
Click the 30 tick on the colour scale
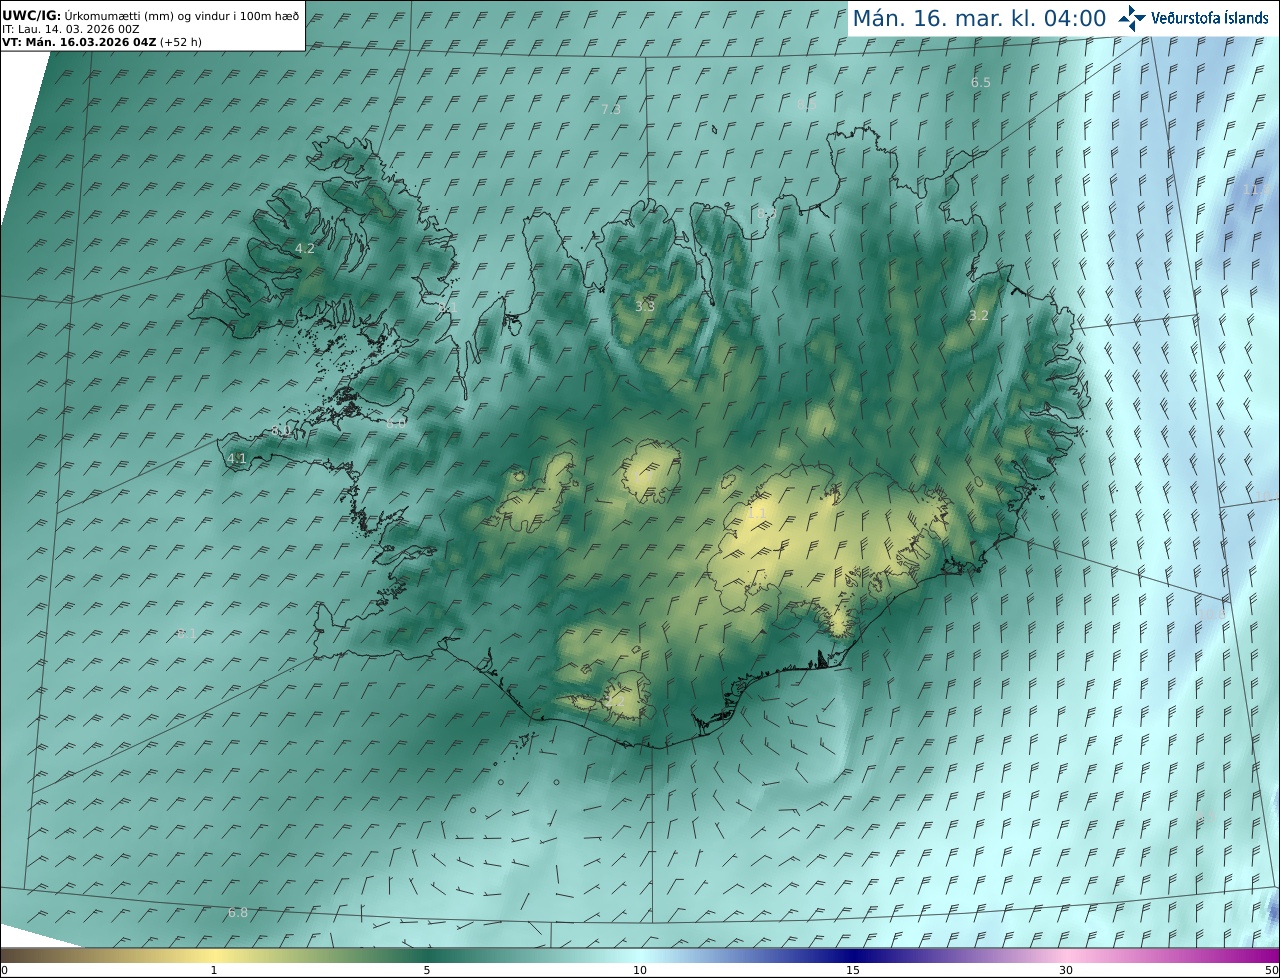[1066, 970]
